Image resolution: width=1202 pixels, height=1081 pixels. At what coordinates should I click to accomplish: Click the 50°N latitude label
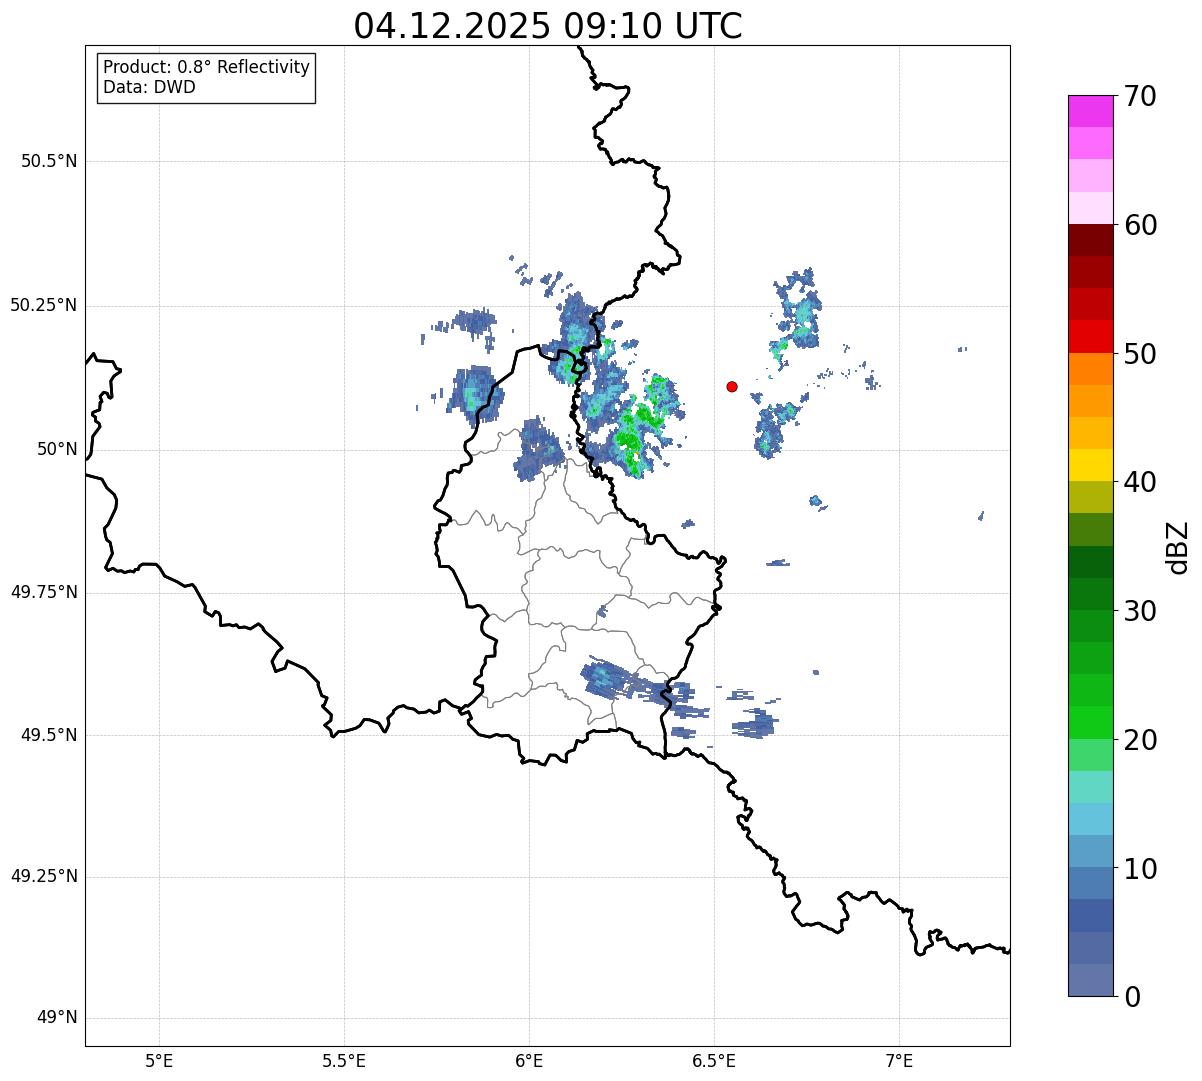[x=57, y=449]
